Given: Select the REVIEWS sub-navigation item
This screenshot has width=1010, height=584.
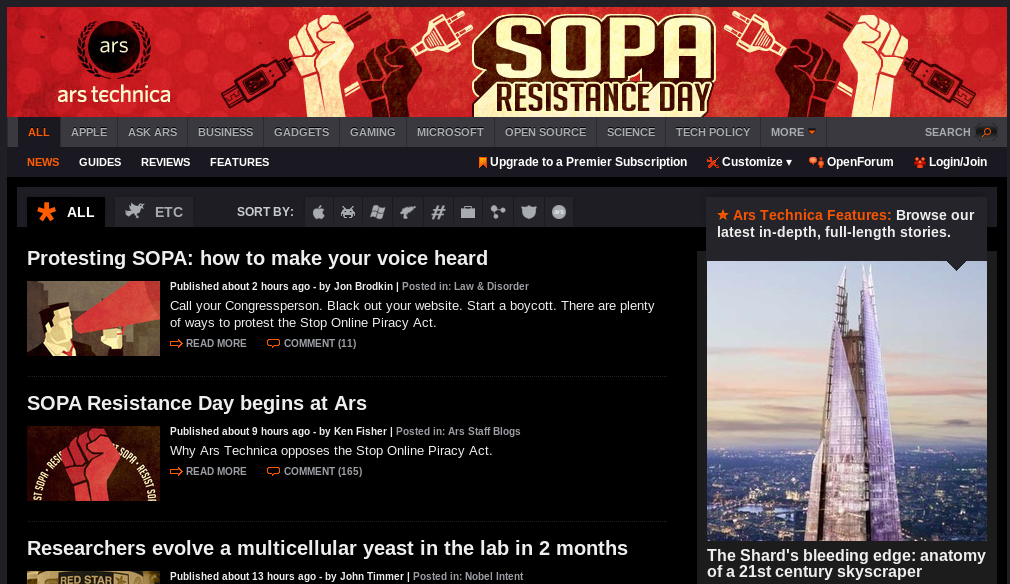Looking at the screenshot, I should 166,162.
